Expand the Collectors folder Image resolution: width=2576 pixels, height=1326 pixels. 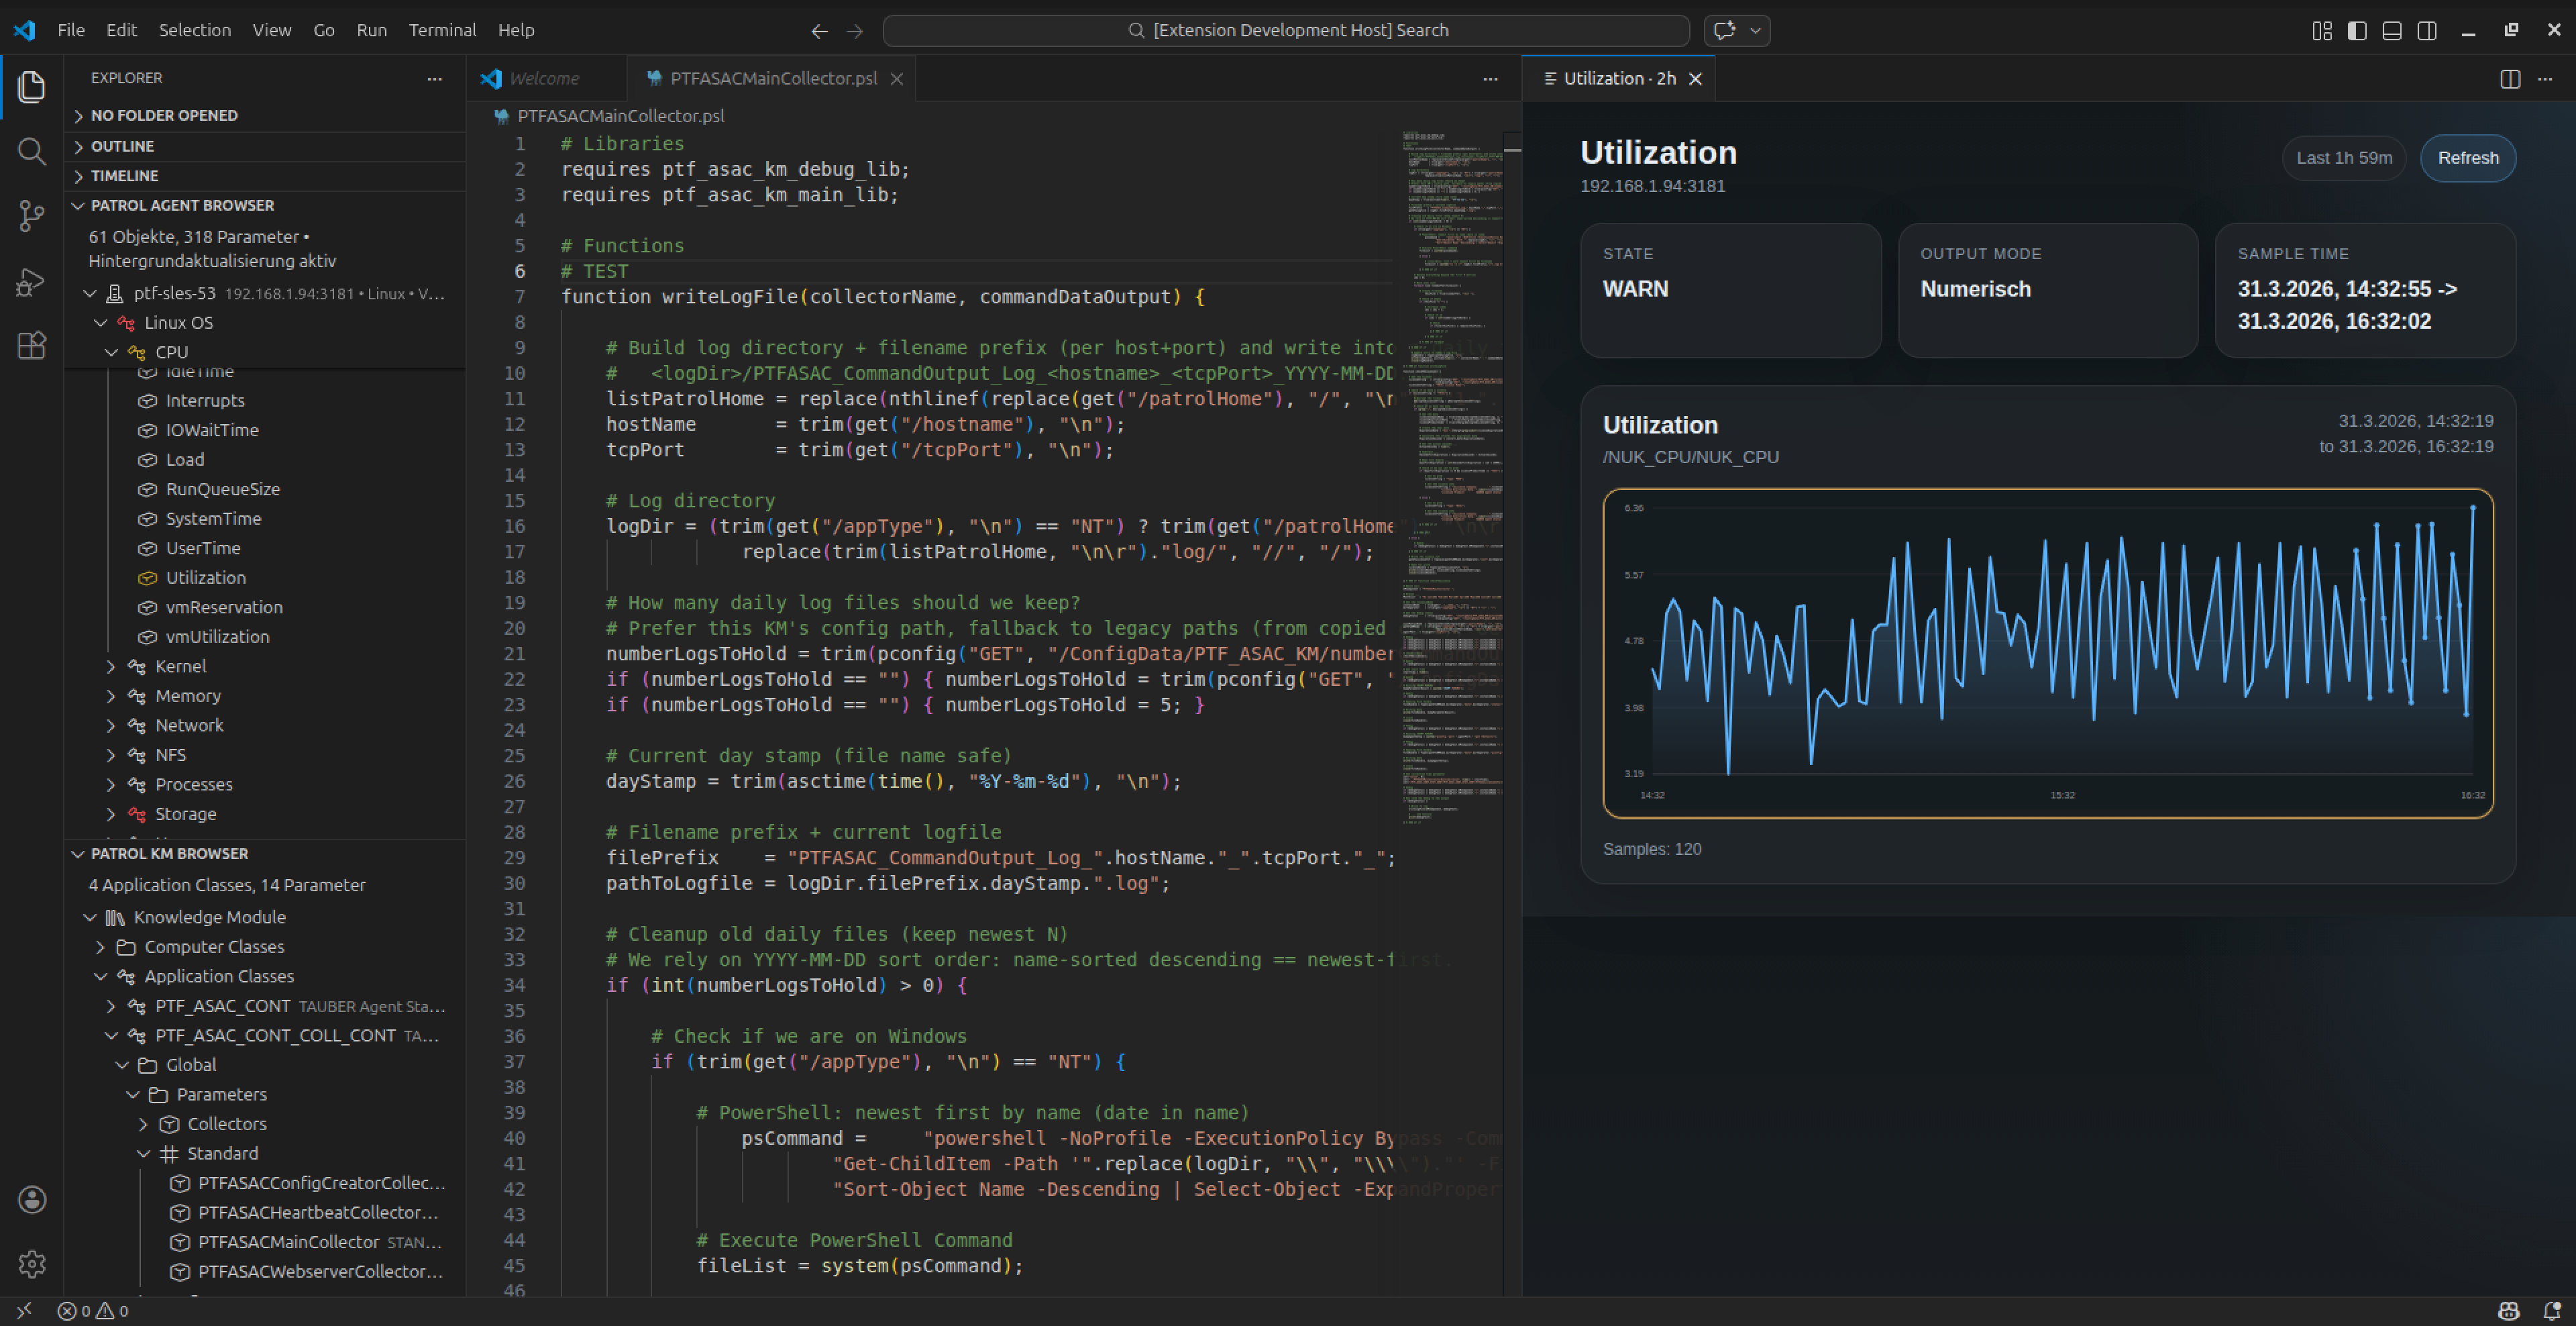[144, 1124]
